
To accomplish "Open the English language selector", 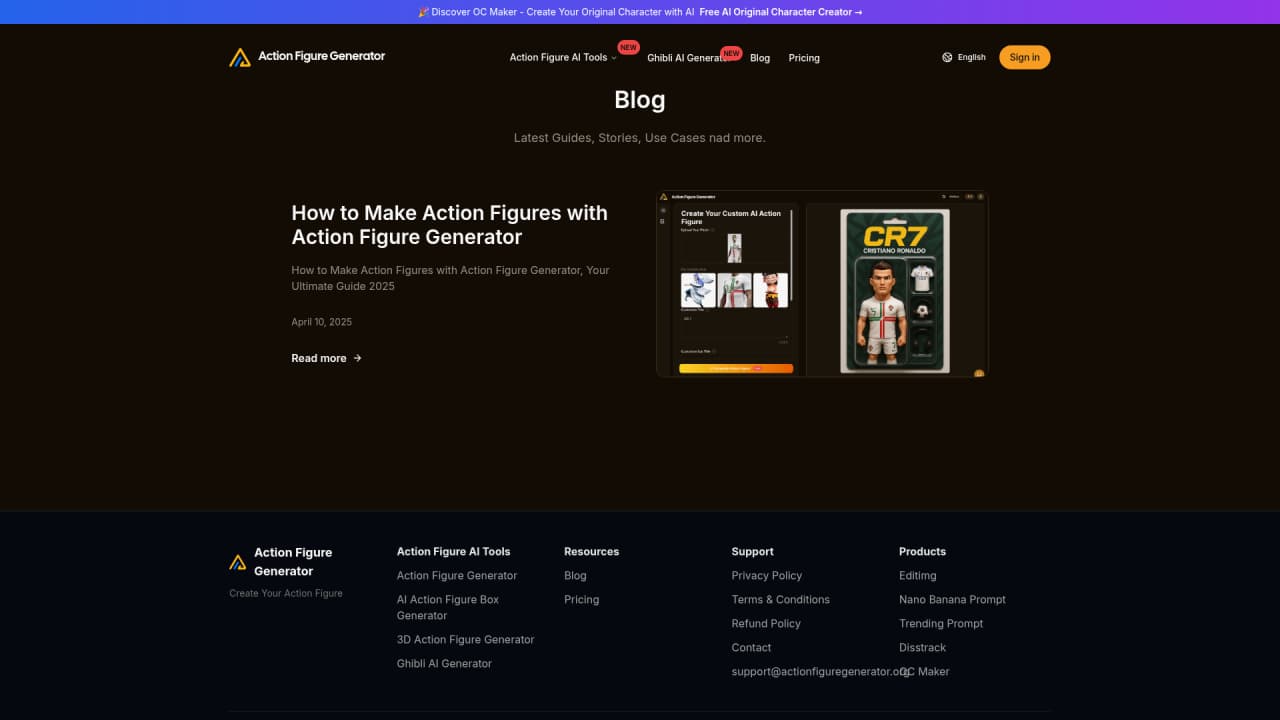I will 964,57.
